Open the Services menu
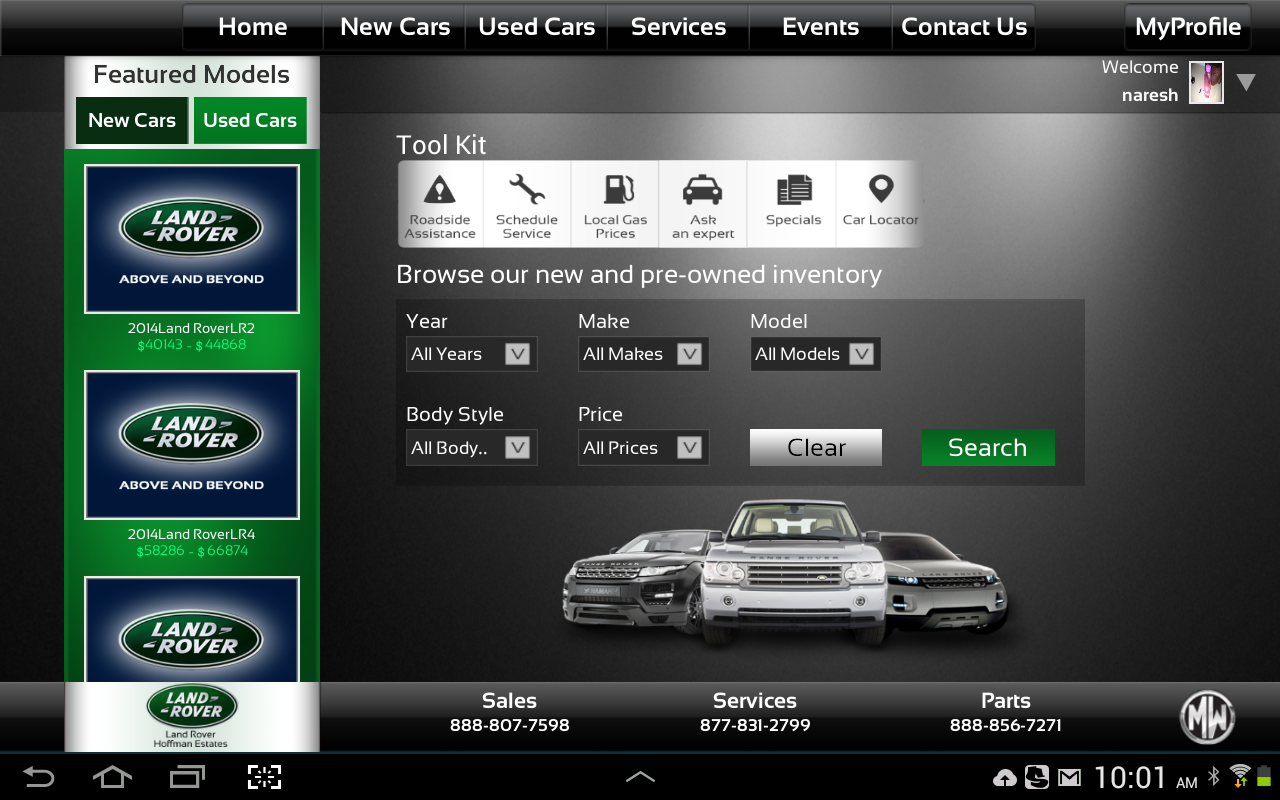 pyautogui.click(x=678, y=27)
